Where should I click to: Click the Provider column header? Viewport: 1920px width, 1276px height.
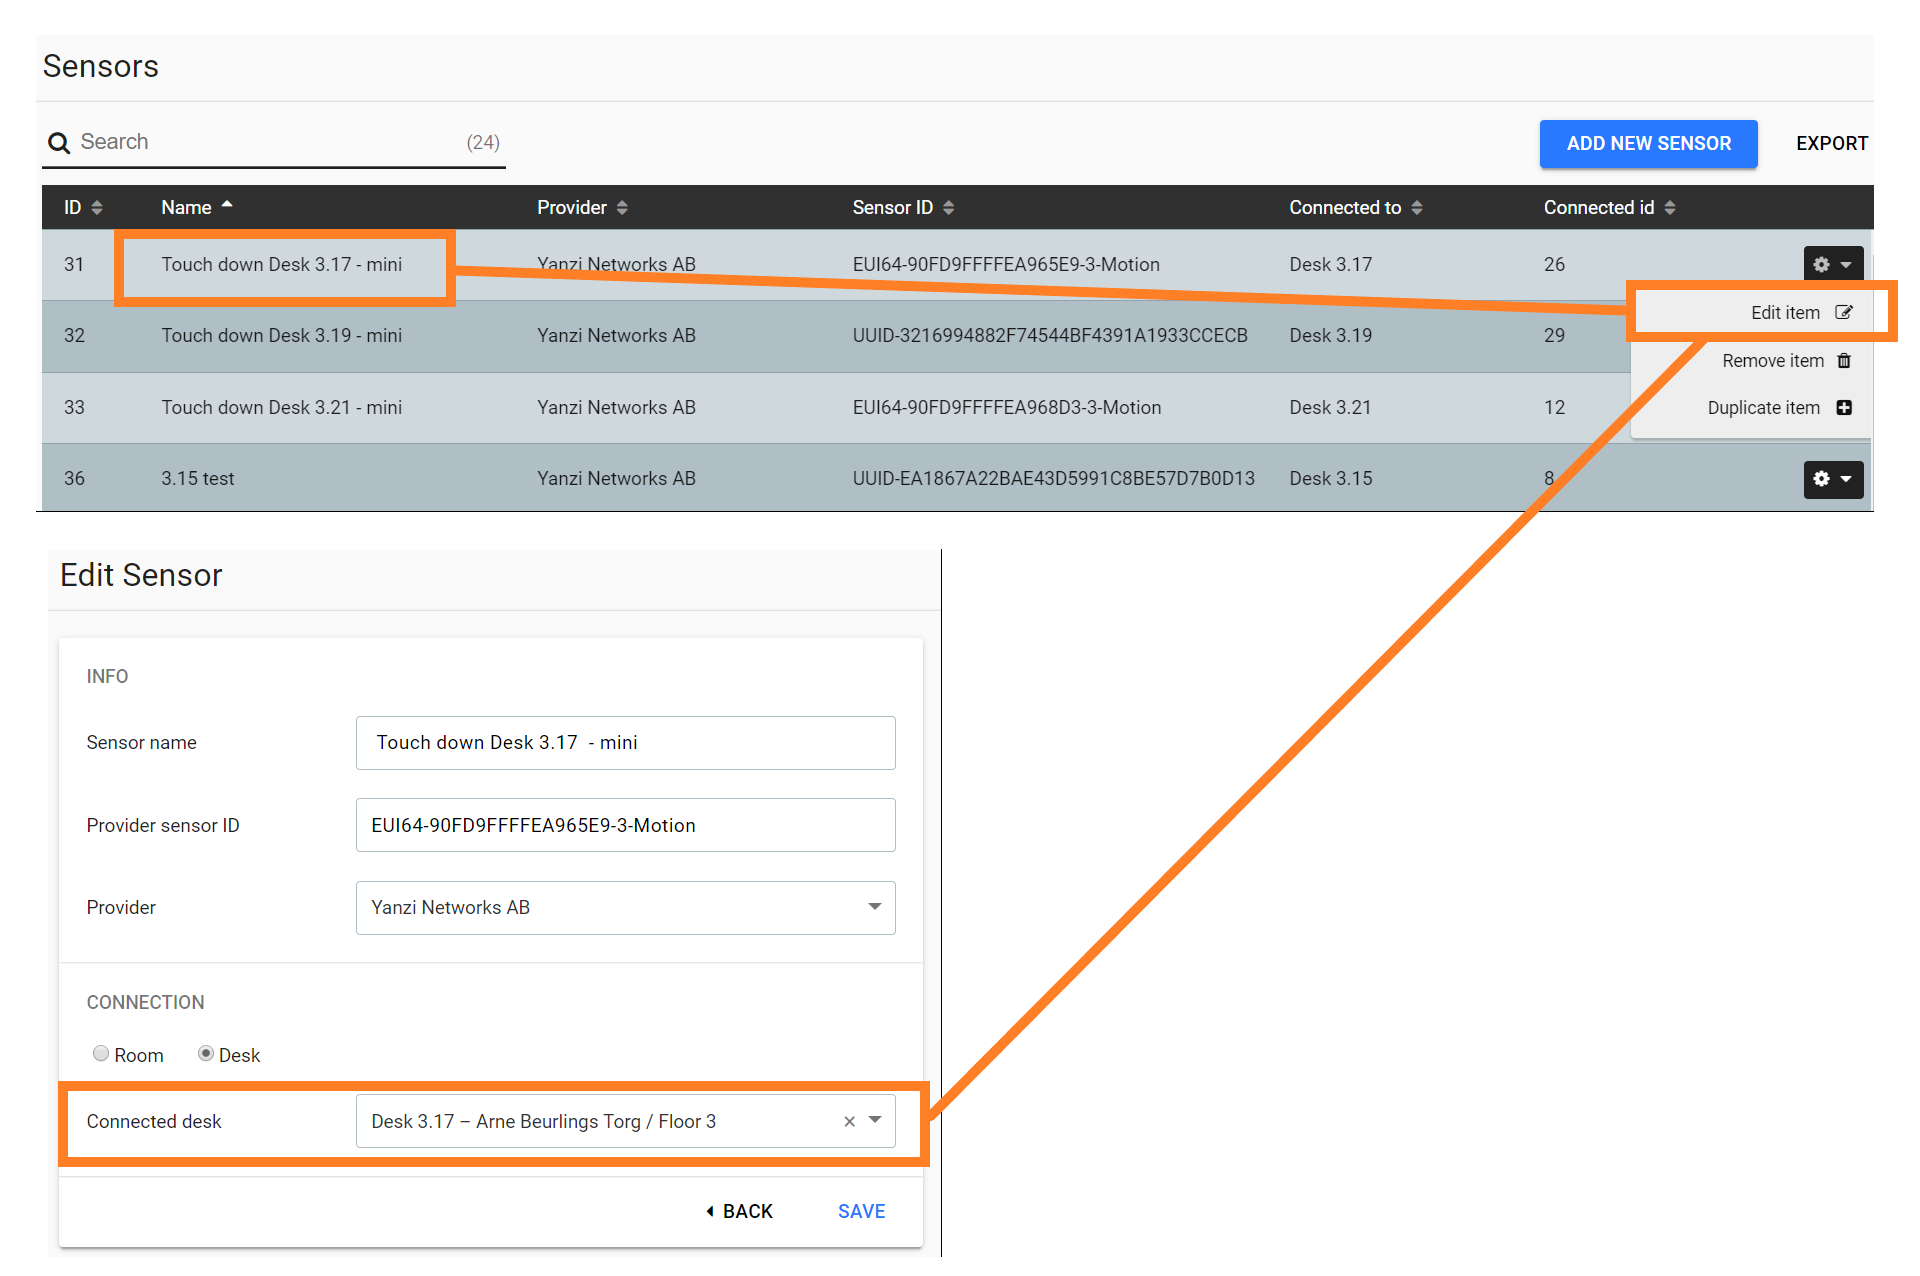[x=572, y=207]
